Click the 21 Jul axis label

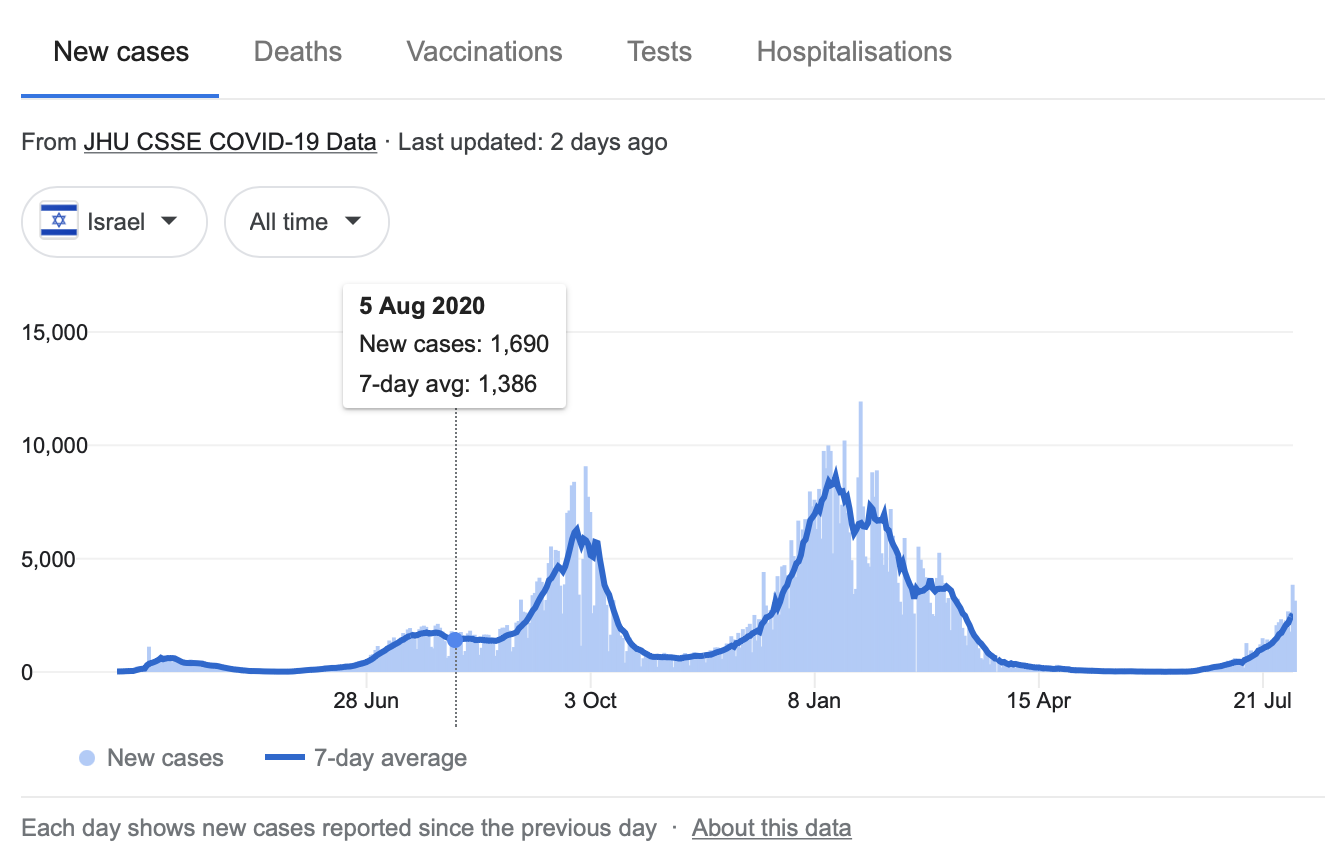[x=1263, y=701]
